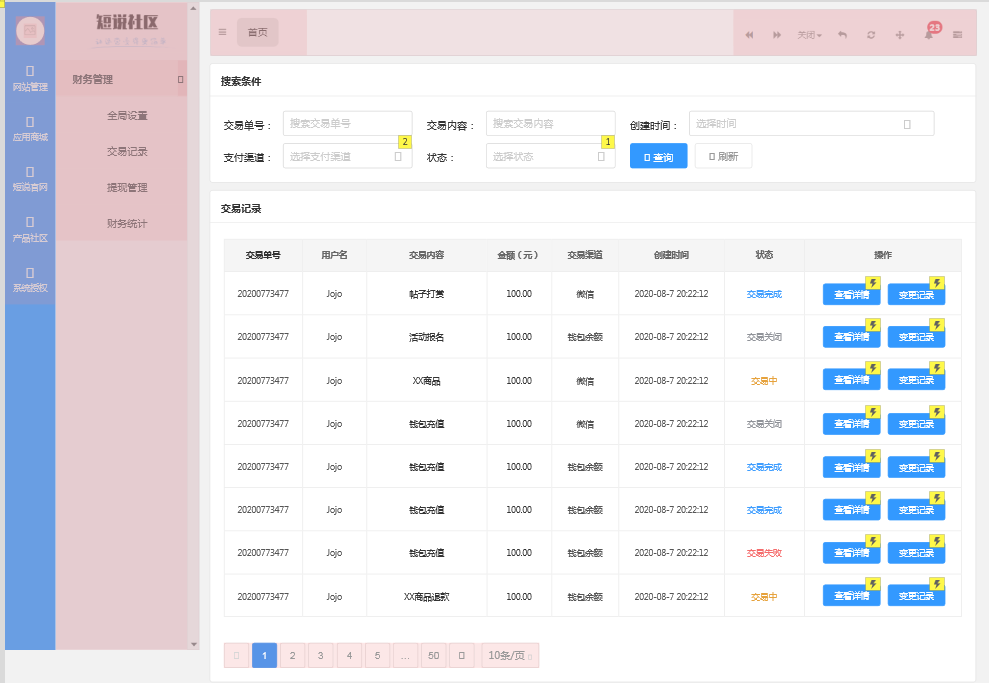Click 查看详情 for the XX商品 row
Image resolution: width=989 pixels, height=683 pixels.
(x=851, y=380)
